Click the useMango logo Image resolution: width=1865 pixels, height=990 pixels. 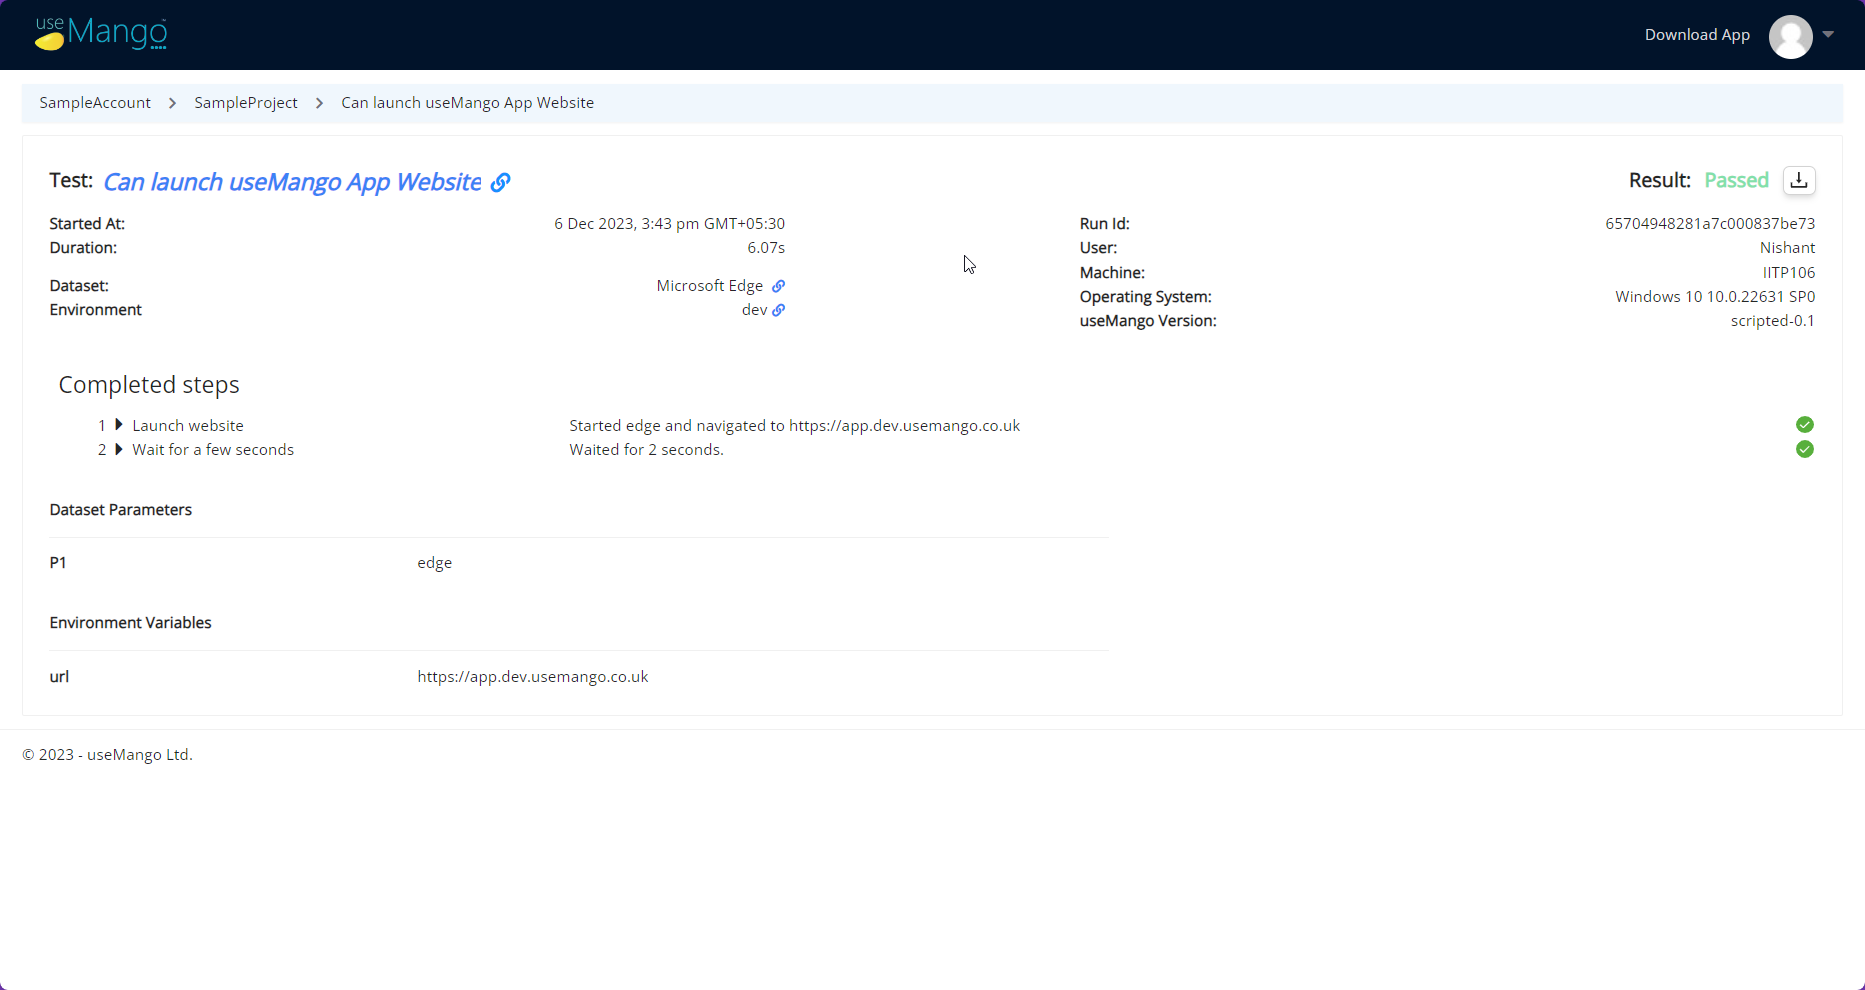(x=101, y=34)
